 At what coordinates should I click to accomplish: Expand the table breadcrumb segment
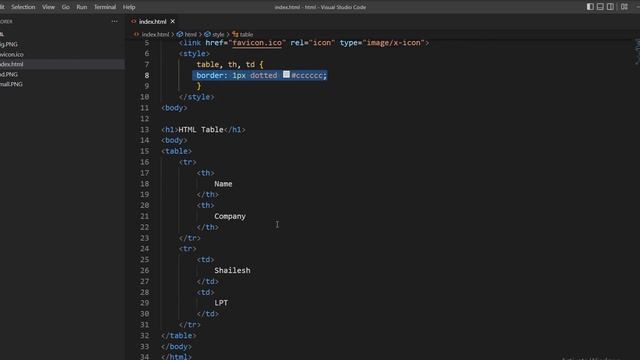point(247,34)
